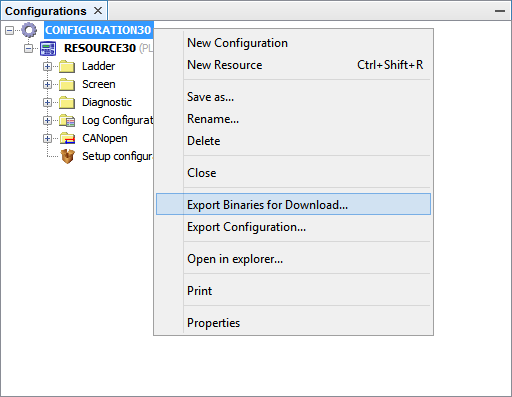Click the RESOURCE30 PLC device icon
The width and height of the screenshot is (512, 397).
[48, 48]
